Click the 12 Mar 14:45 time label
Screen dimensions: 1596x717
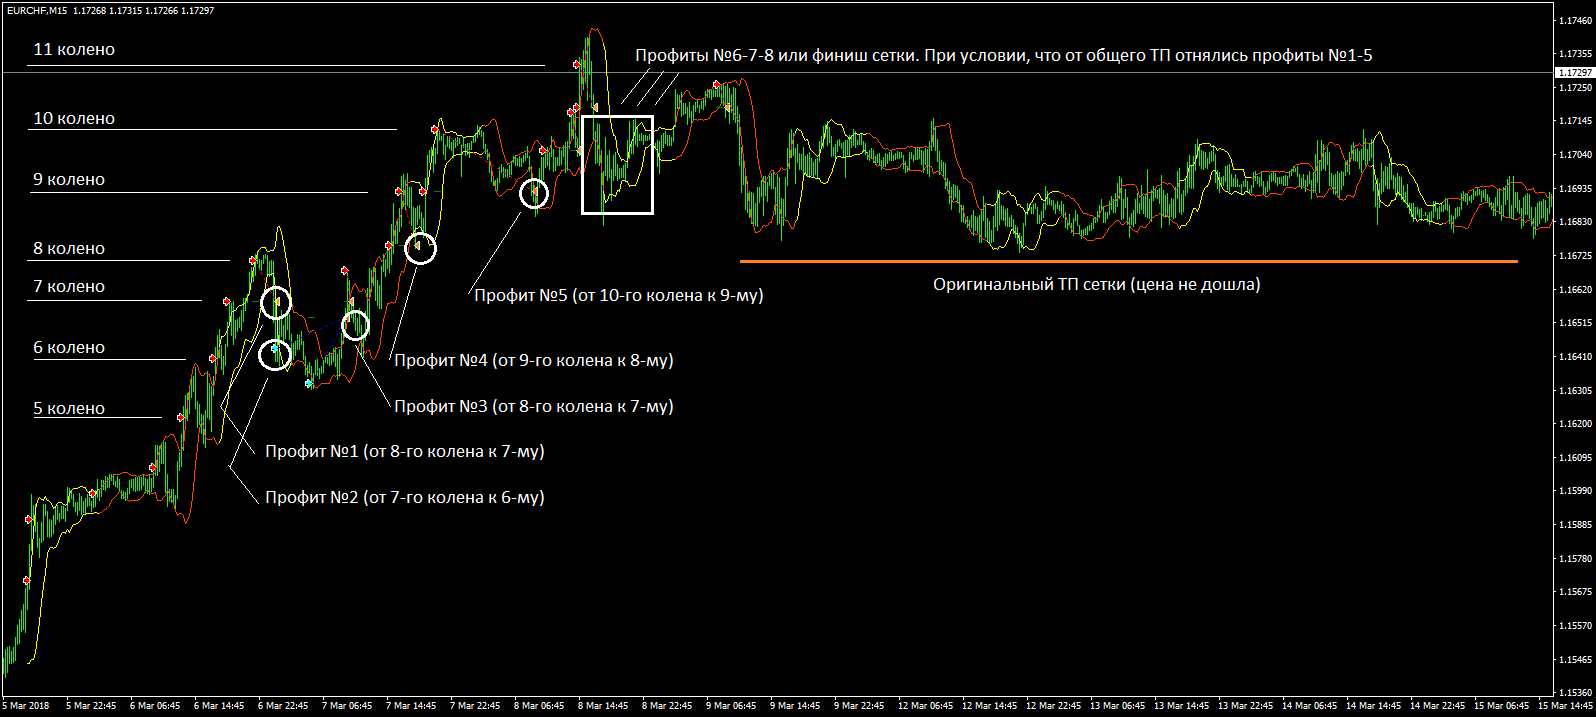(989, 706)
